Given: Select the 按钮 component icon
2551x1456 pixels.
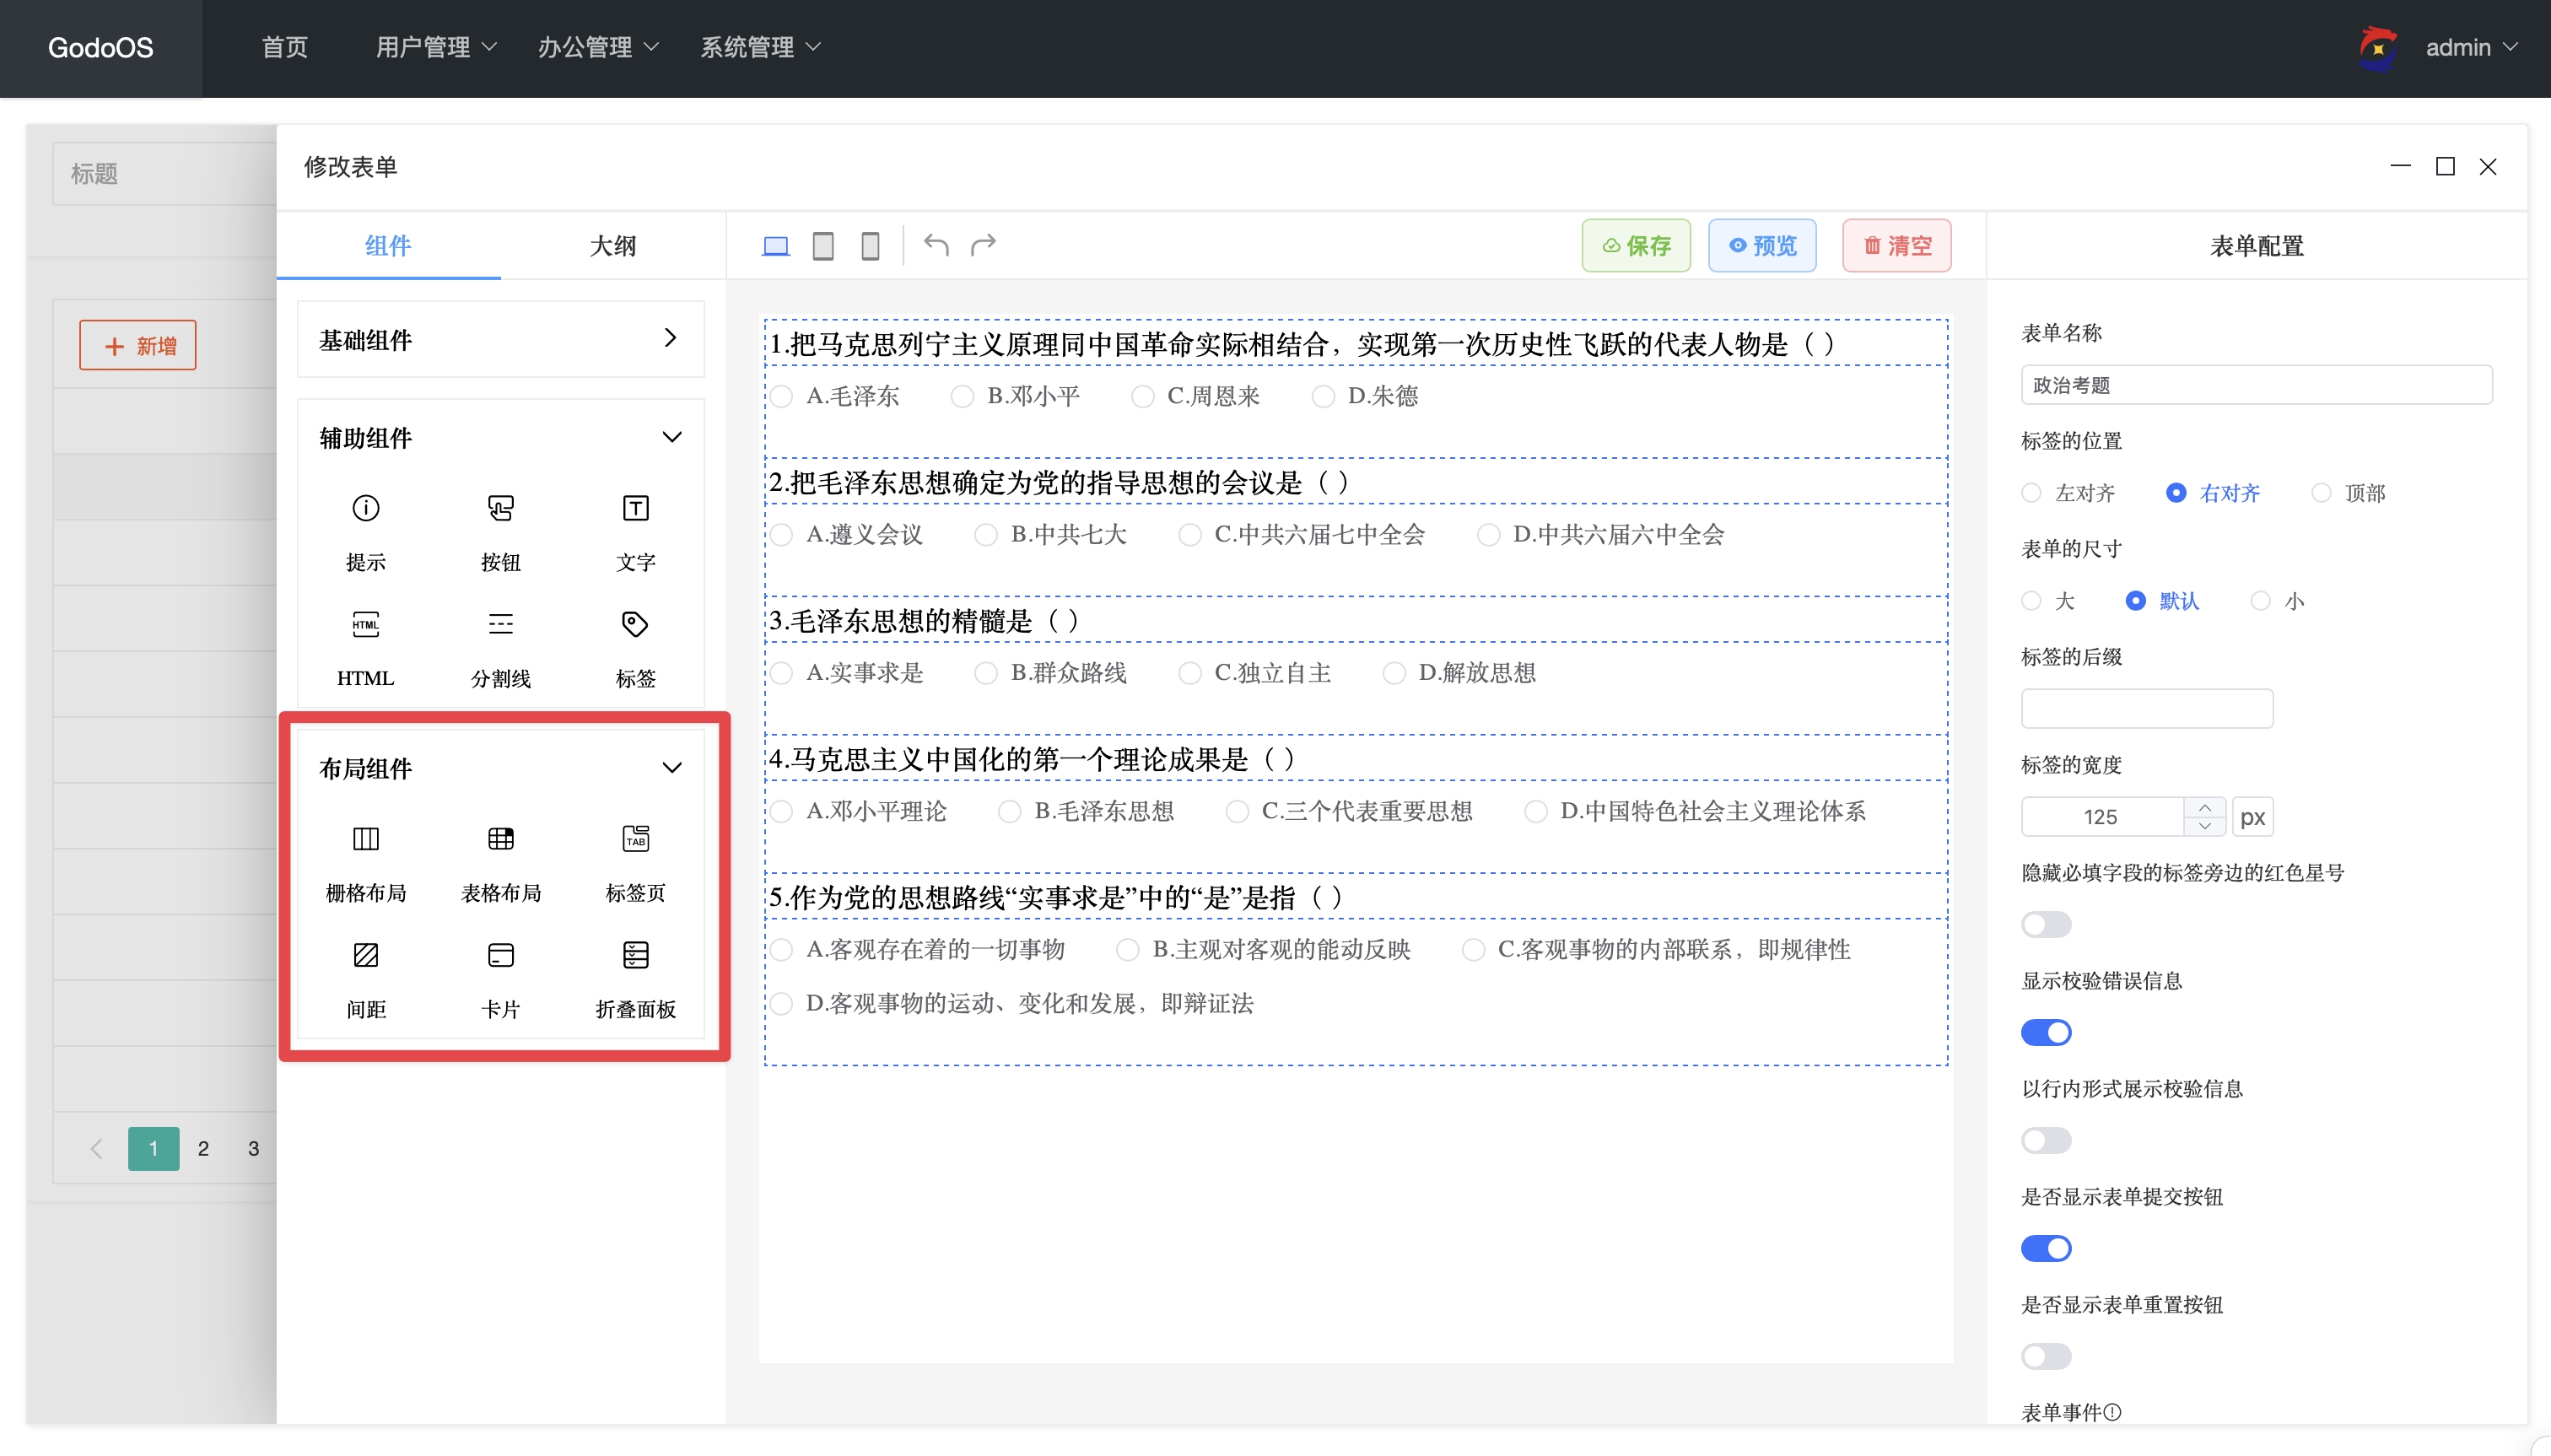Looking at the screenshot, I should pos(500,508).
